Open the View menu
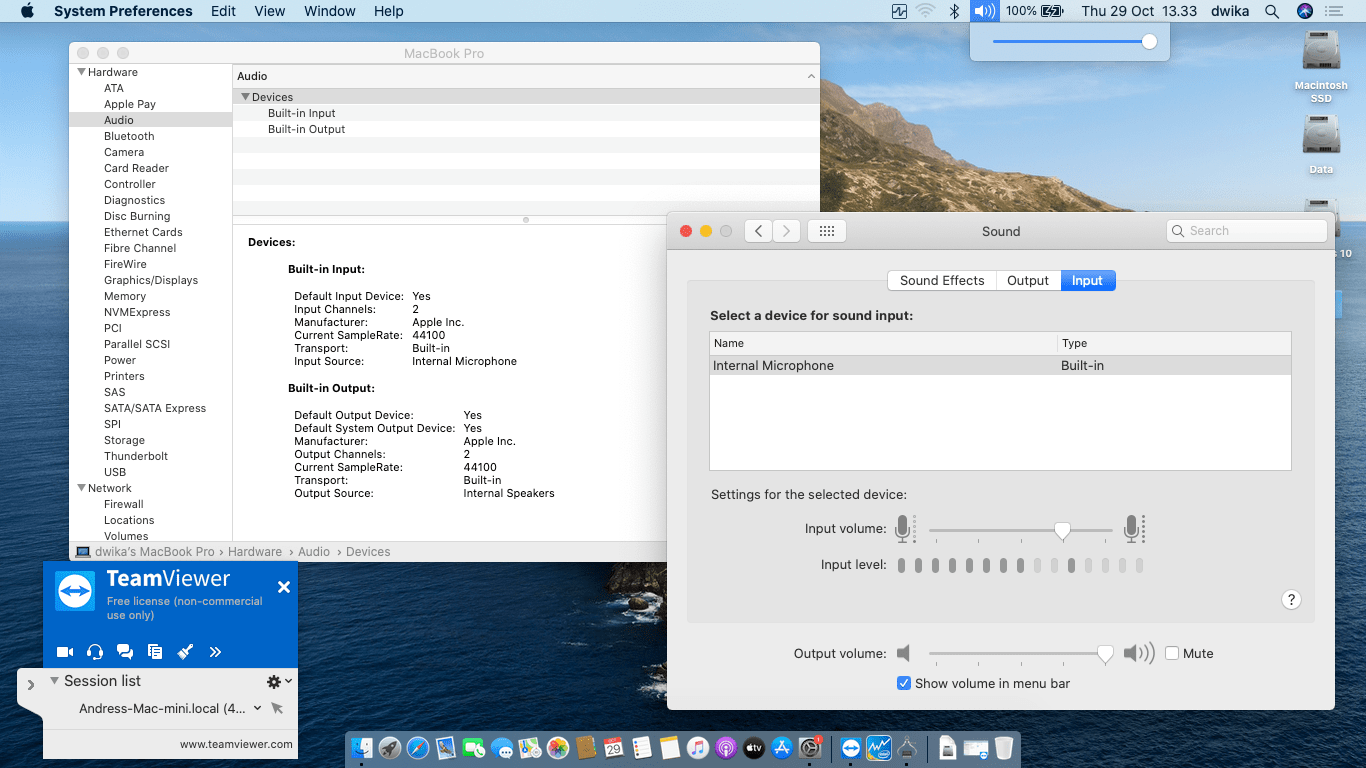Image resolution: width=1366 pixels, height=768 pixels. click(x=270, y=11)
